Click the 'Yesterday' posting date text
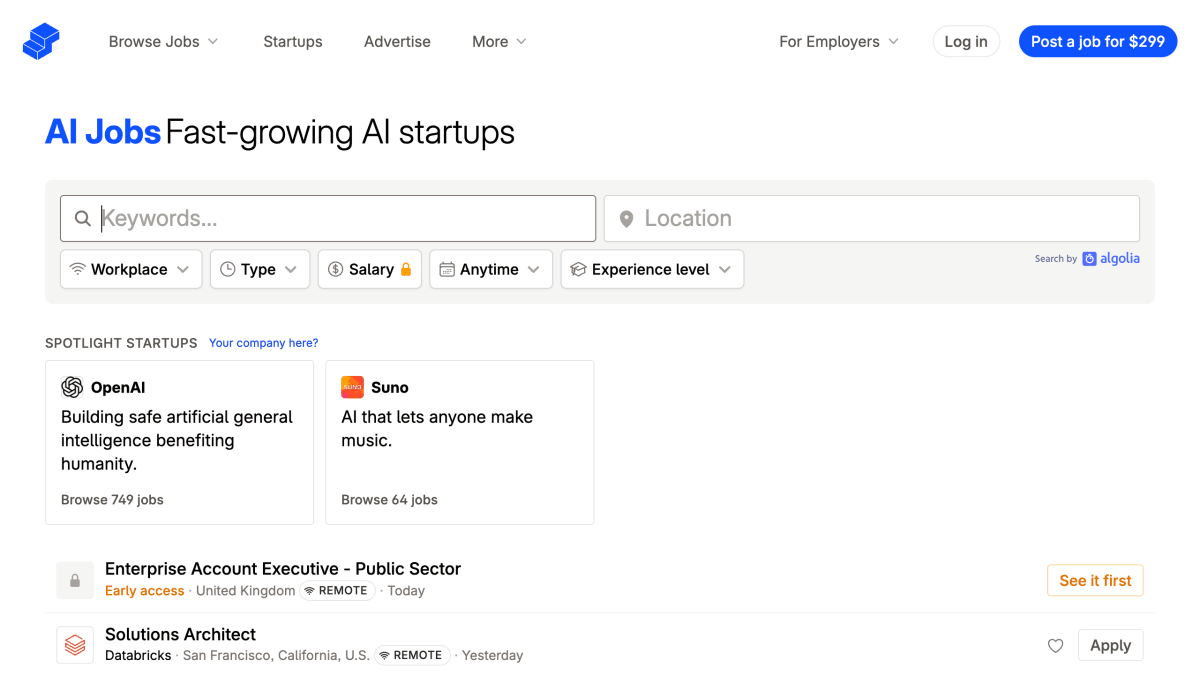 tap(492, 655)
